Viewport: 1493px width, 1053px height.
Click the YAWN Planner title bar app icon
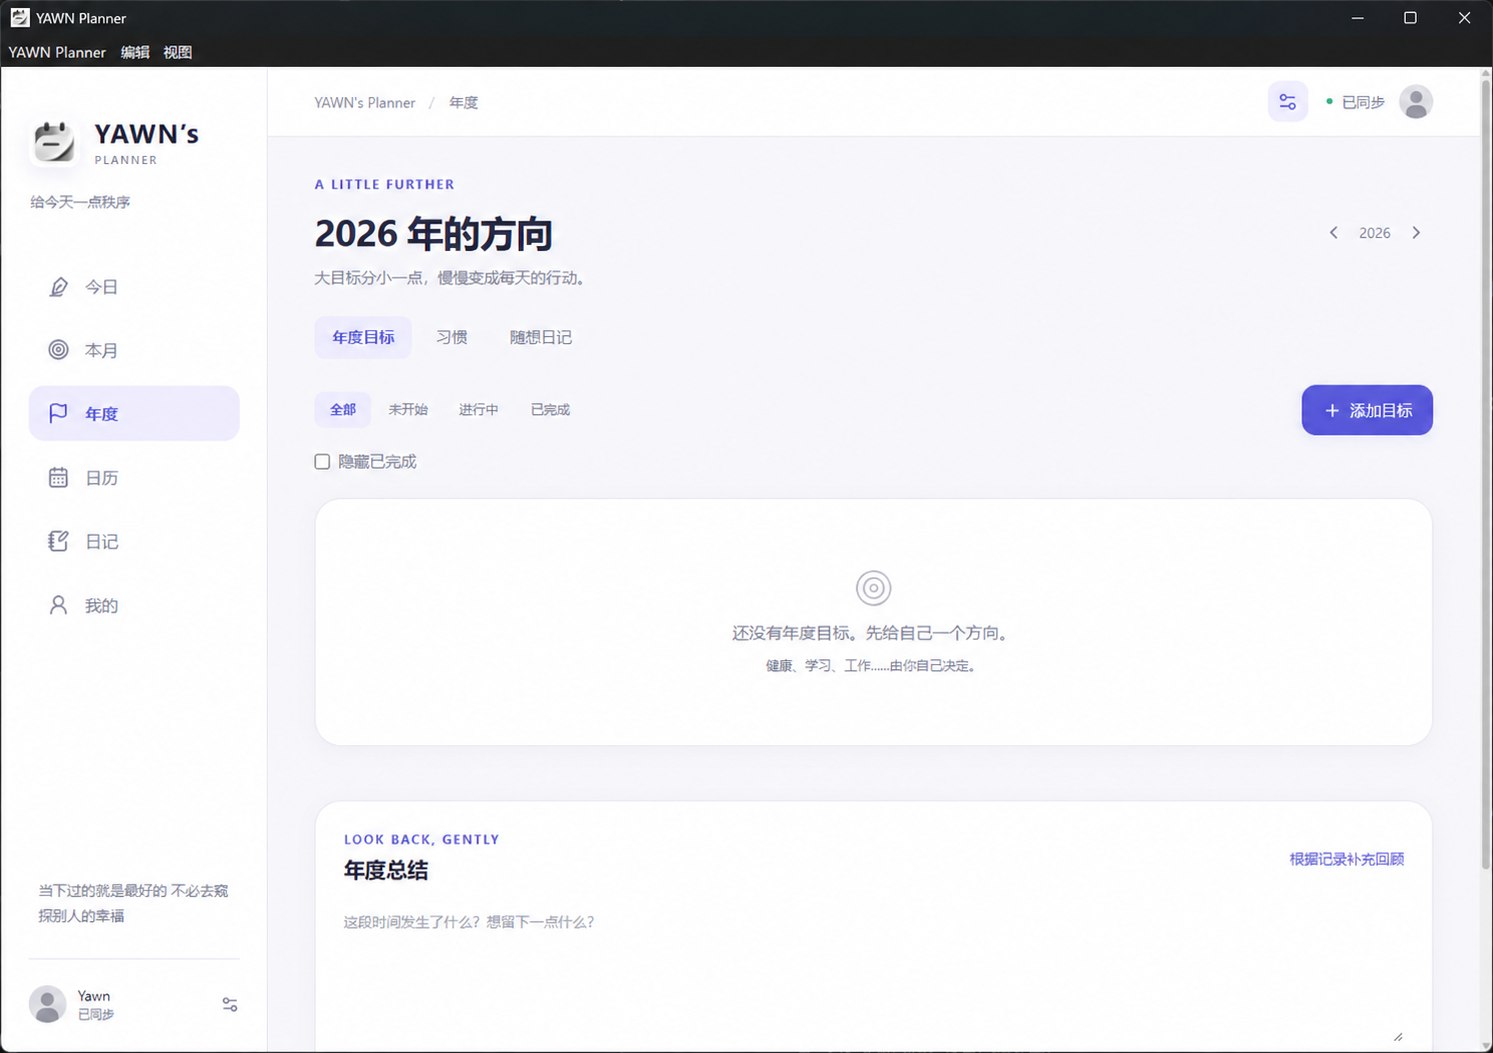click(20, 18)
